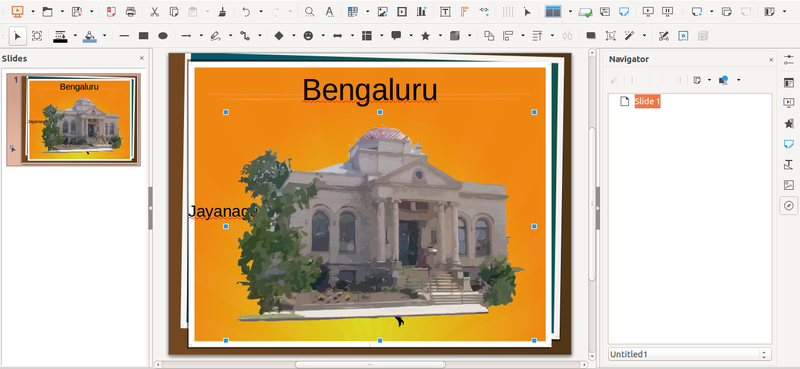Open the Properties sidebar deck
Screen dimensions: 800x369
click(789, 83)
